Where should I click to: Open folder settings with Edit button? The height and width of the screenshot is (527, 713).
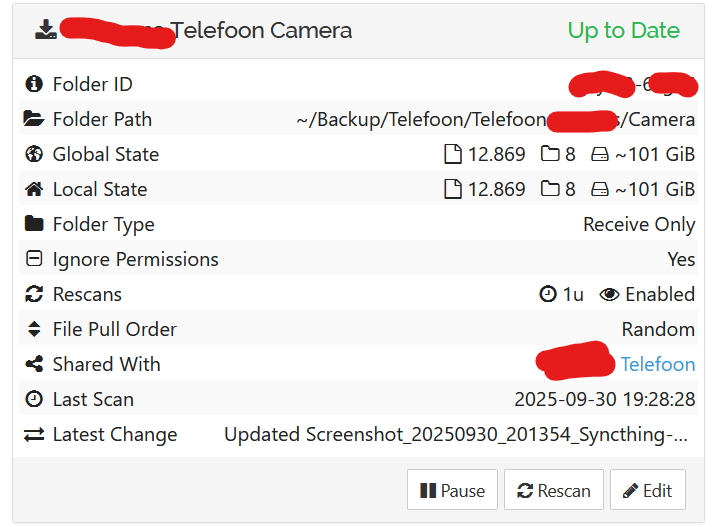pyautogui.click(x=647, y=490)
